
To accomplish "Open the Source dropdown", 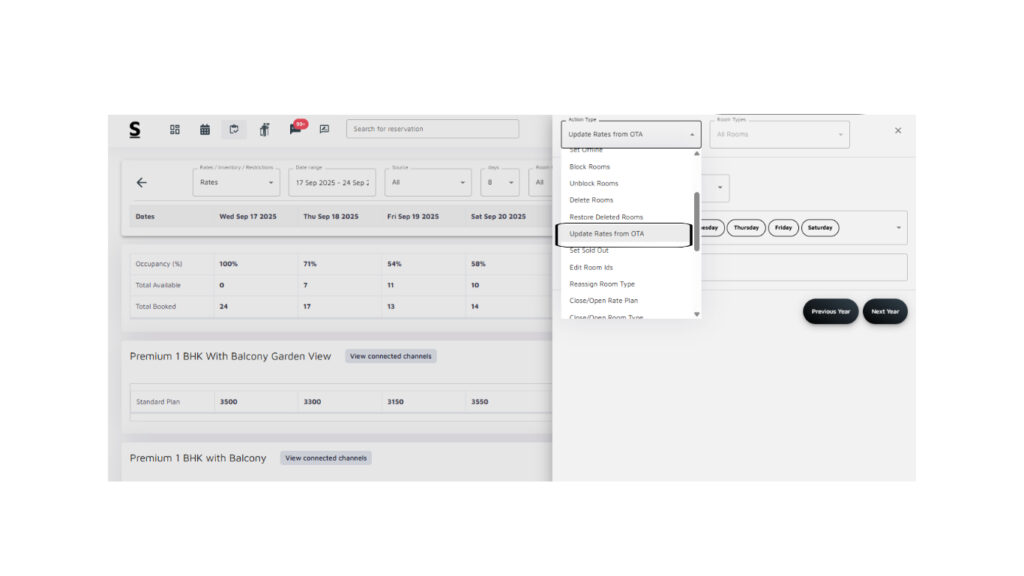I will point(427,183).
